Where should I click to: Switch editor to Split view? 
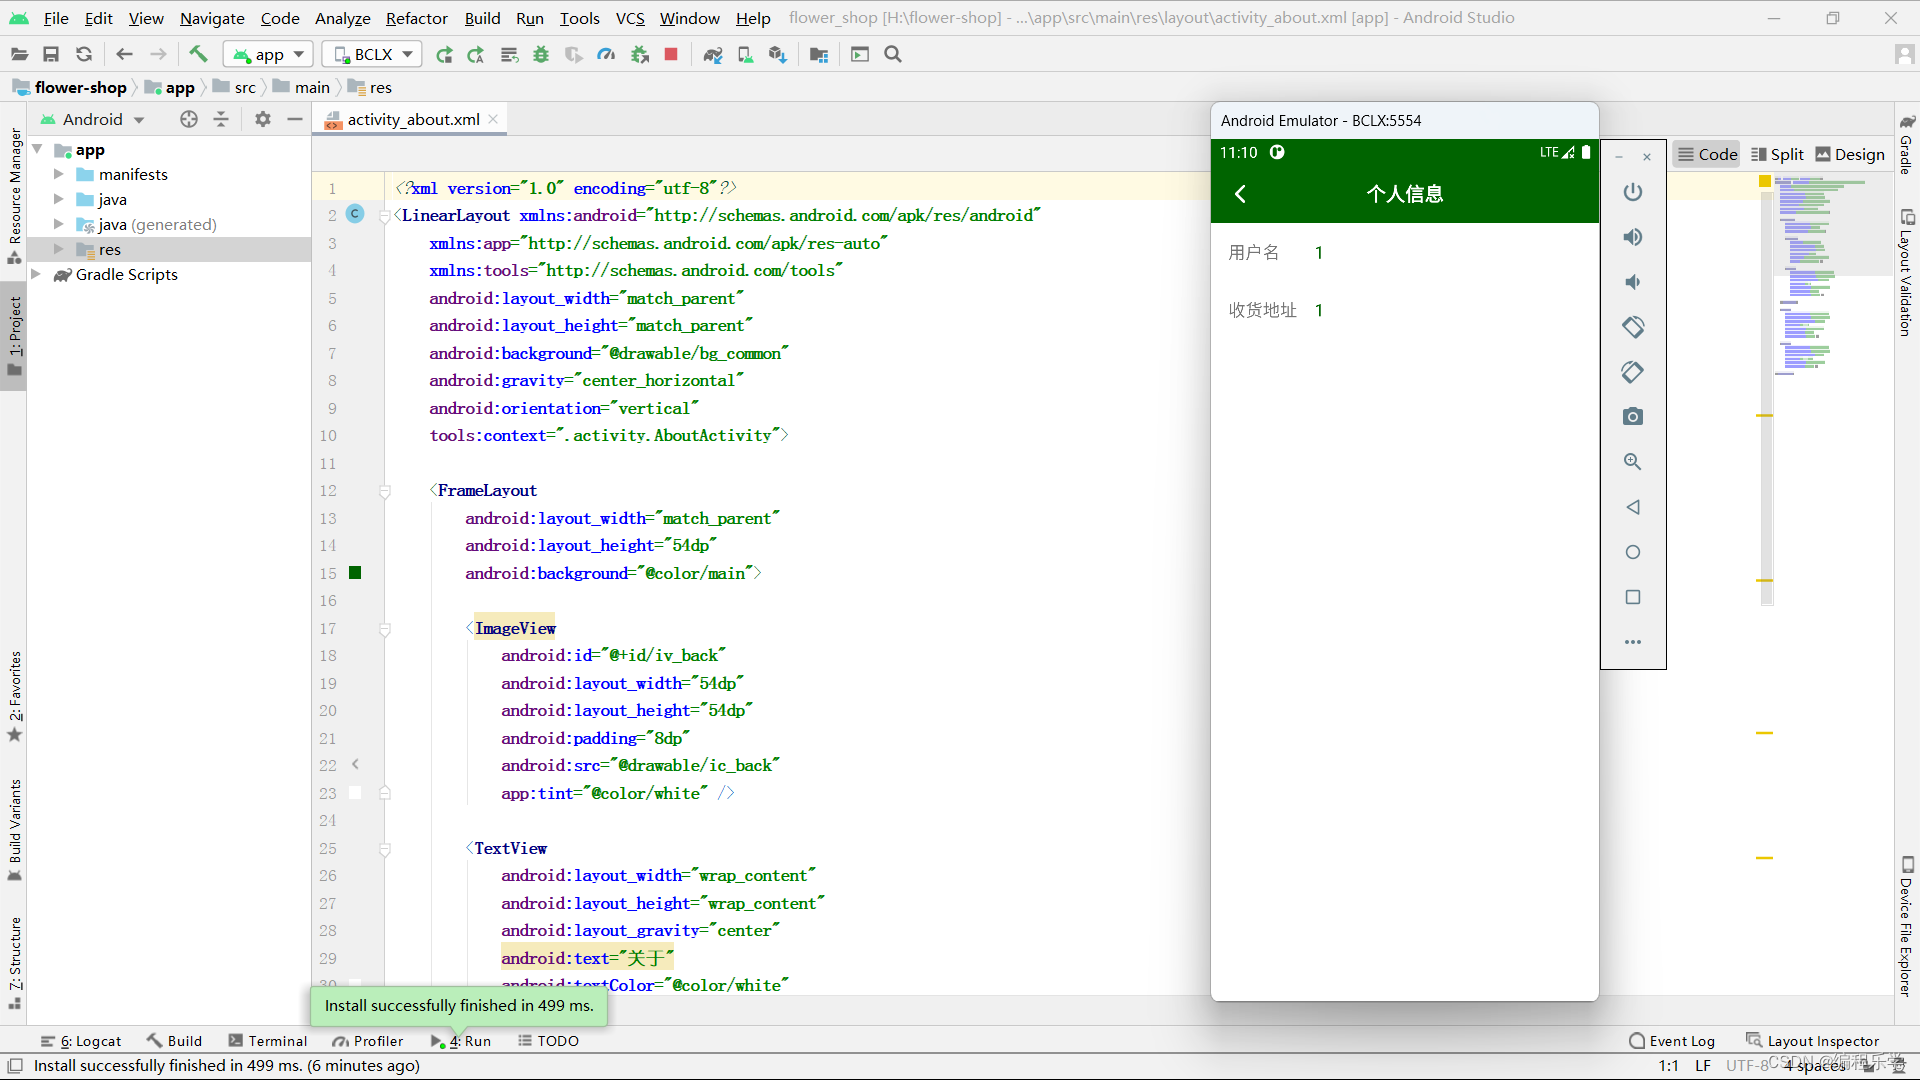click(x=1777, y=154)
